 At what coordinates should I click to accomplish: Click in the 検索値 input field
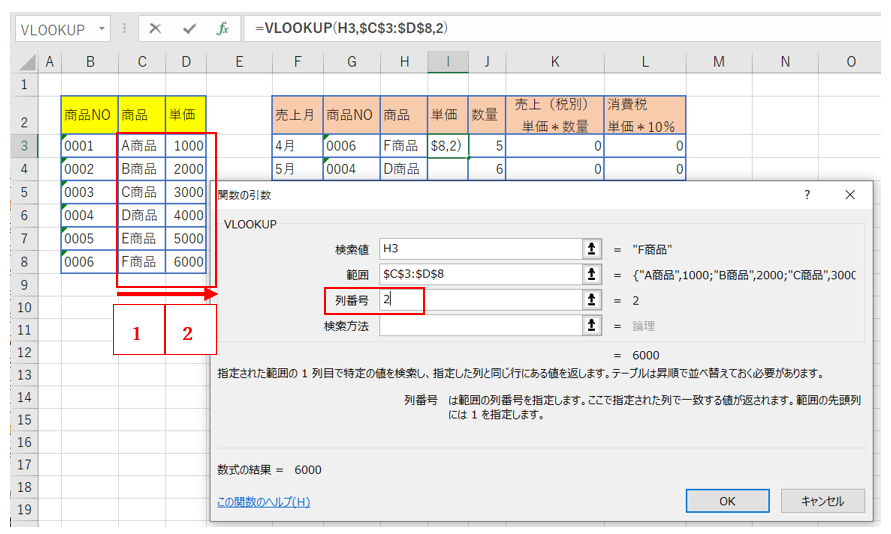click(x=478, y=249)
